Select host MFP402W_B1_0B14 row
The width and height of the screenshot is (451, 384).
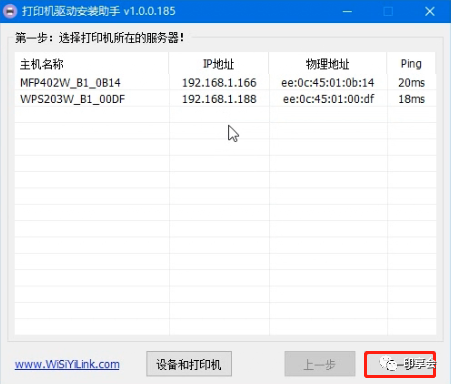[x=225, y=82]
